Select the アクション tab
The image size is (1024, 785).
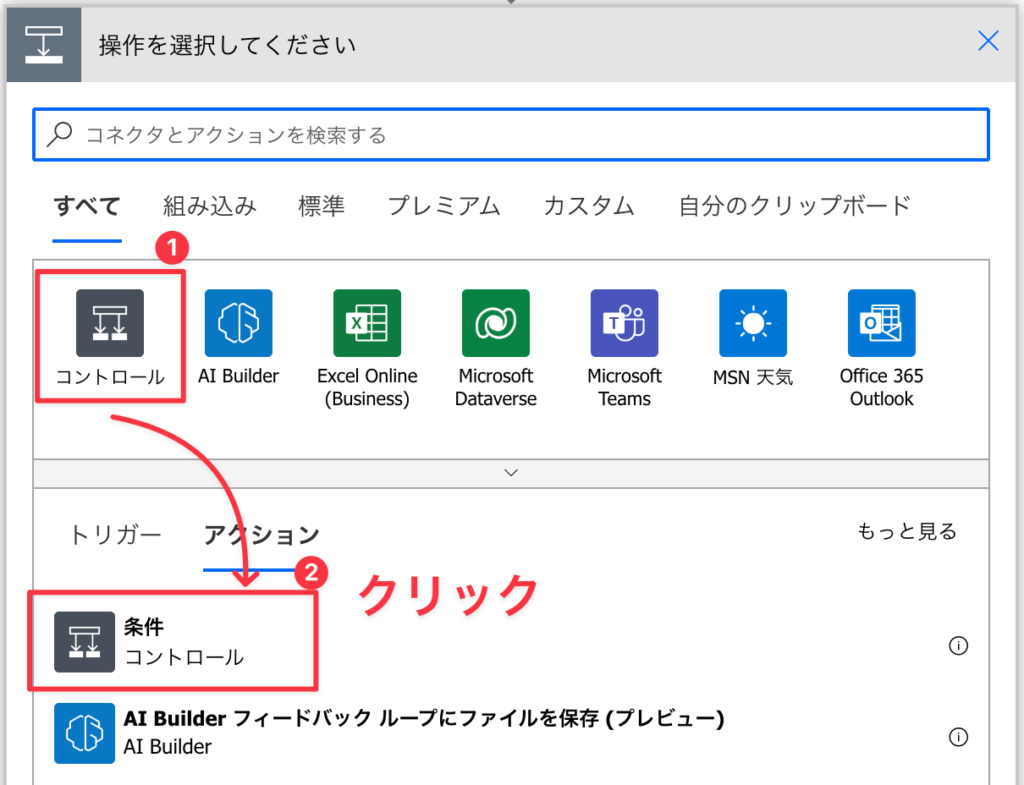pyautogui.click(x=261, y=535)
